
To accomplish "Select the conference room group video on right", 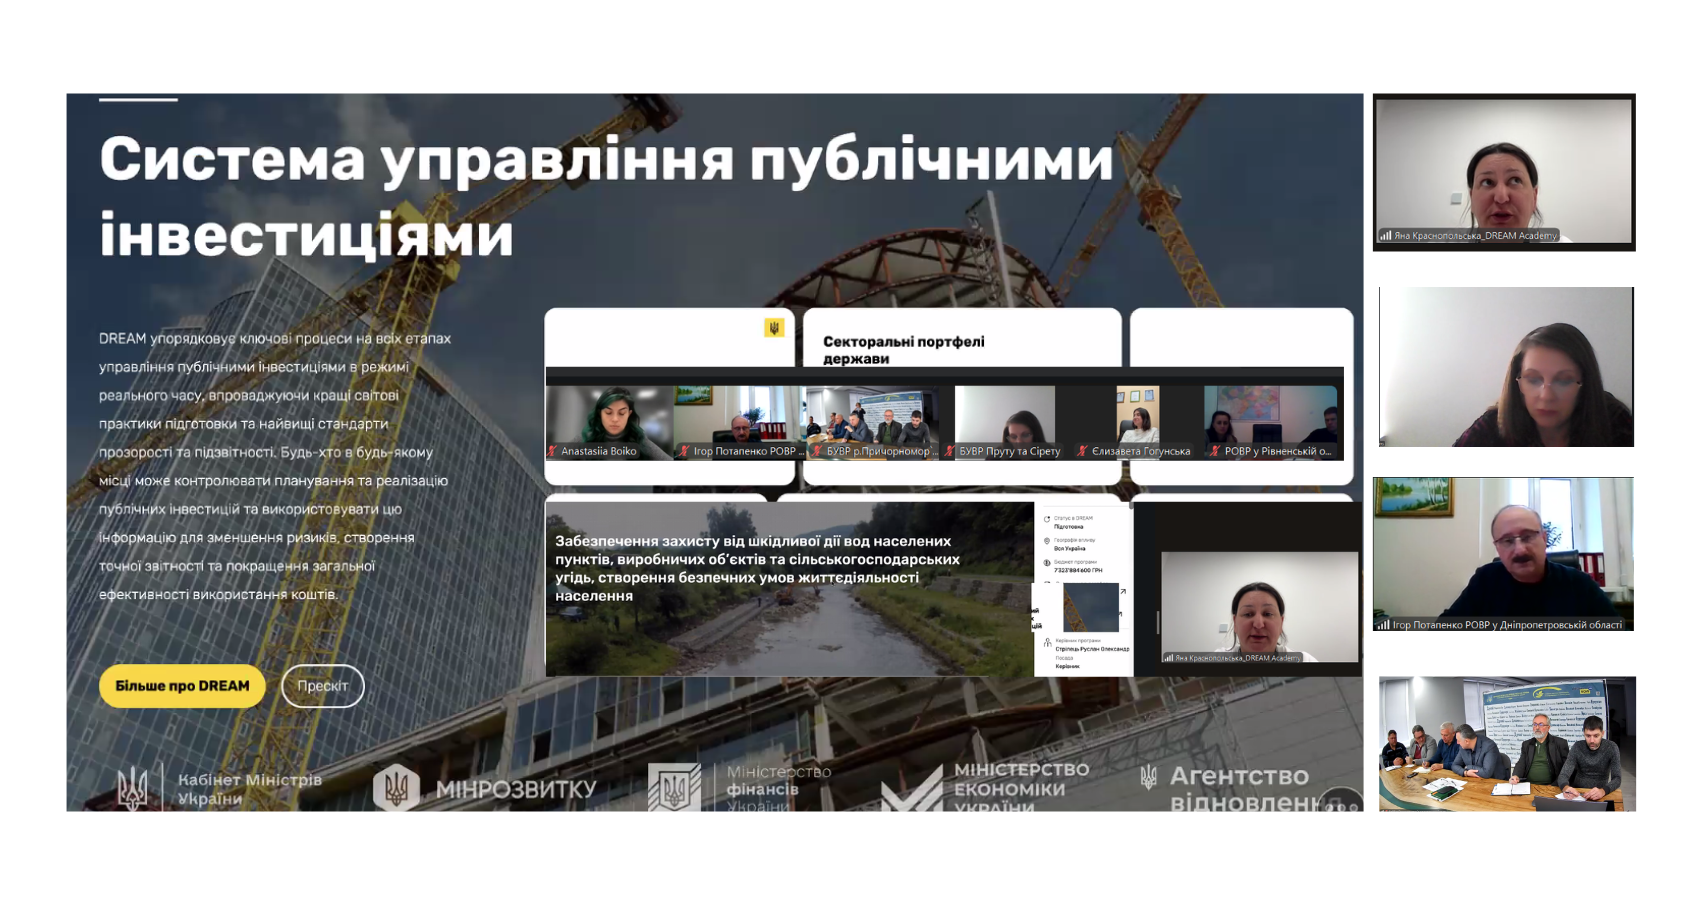I will point(1506,743).
